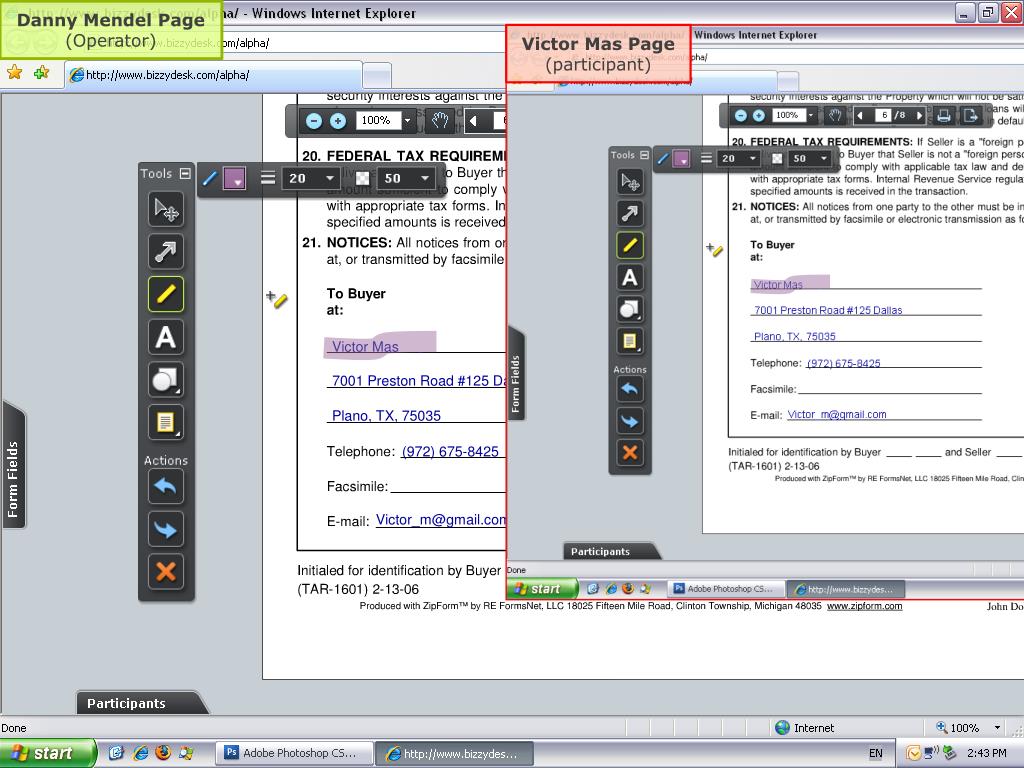Image resolution: width=1024 pixels, height=768 pixels.
Task: Zoom in the document in participant window
Action: click(759, 116)
